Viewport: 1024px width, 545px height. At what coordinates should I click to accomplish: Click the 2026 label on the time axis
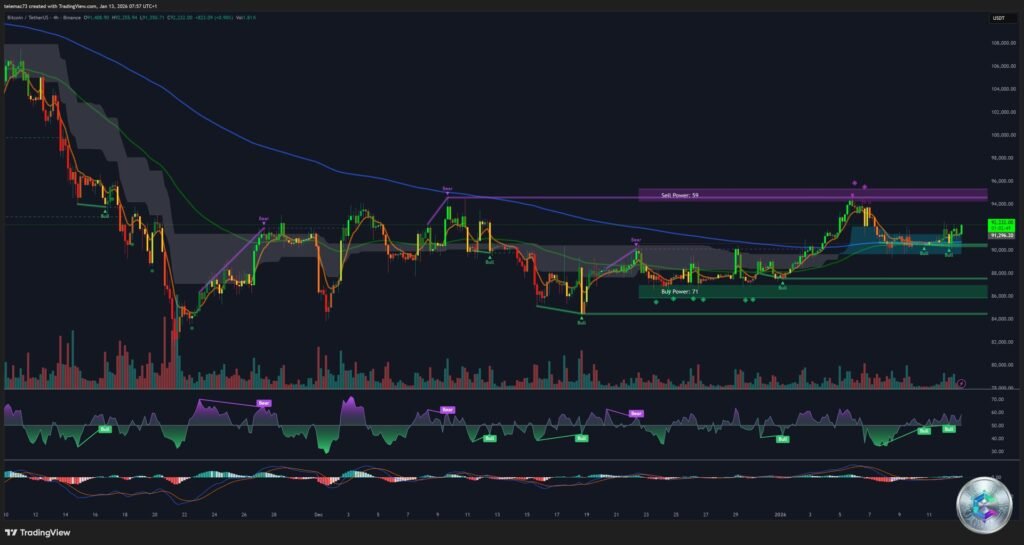pos(780,514)
